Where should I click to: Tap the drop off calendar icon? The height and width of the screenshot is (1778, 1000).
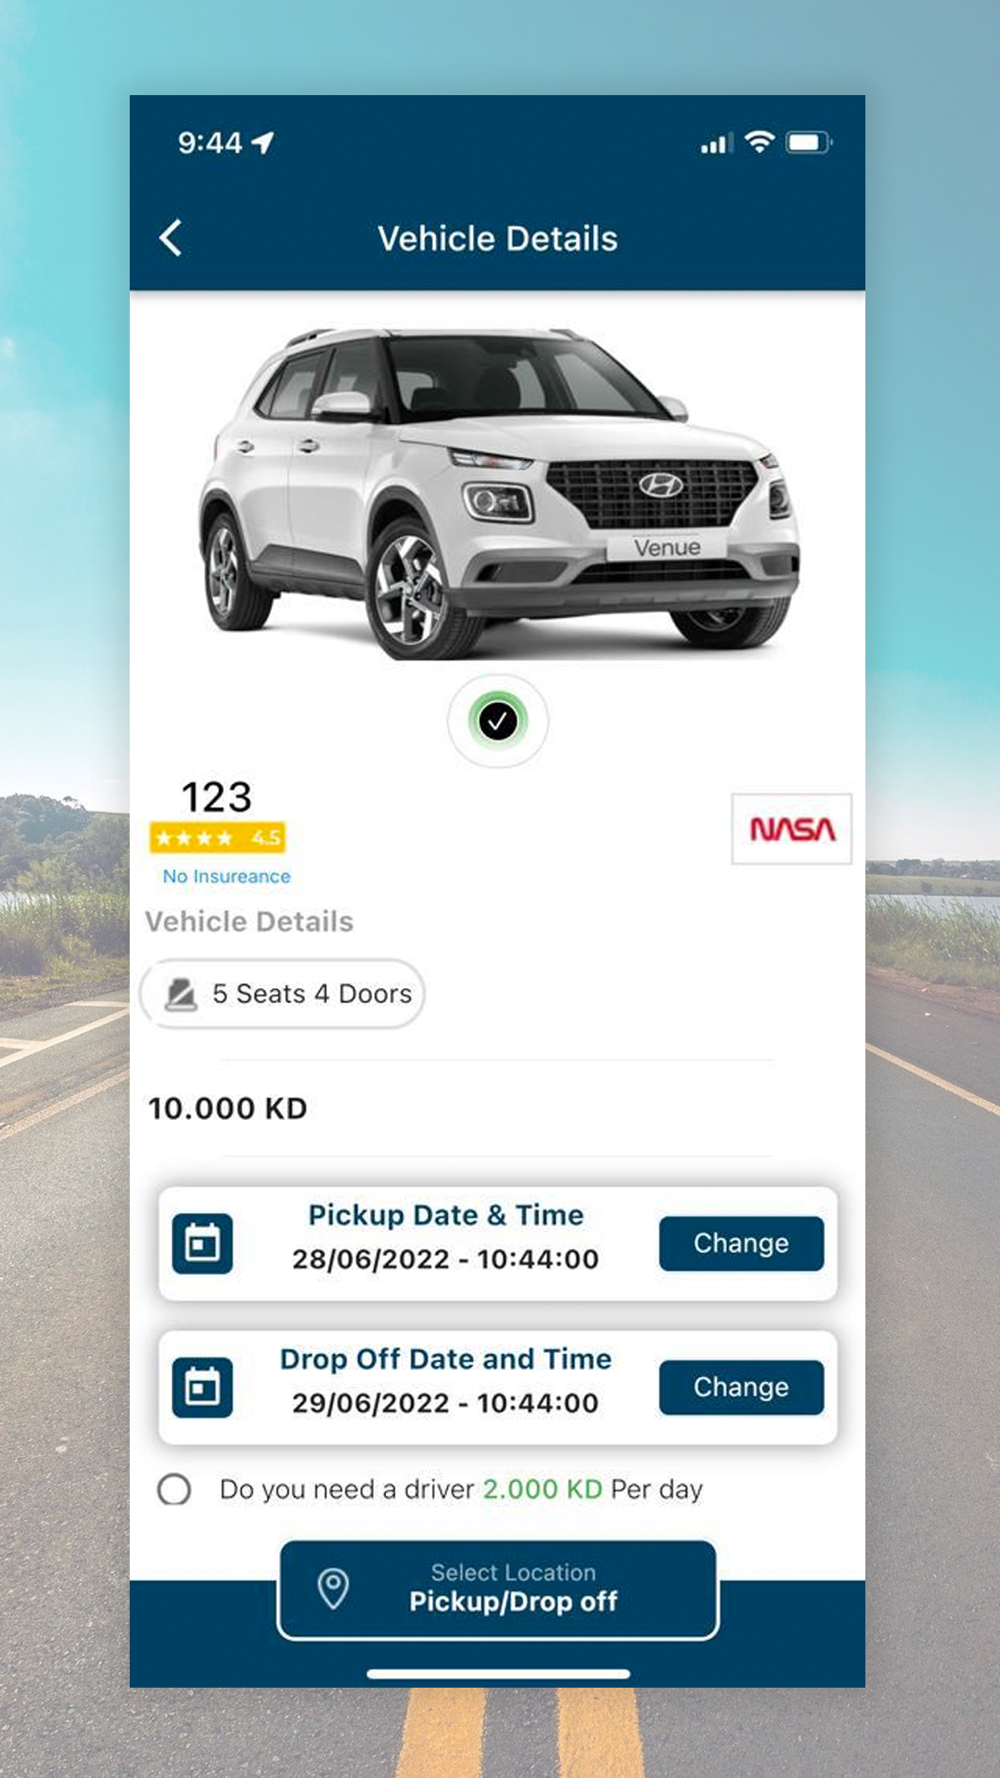point(202,1387)
